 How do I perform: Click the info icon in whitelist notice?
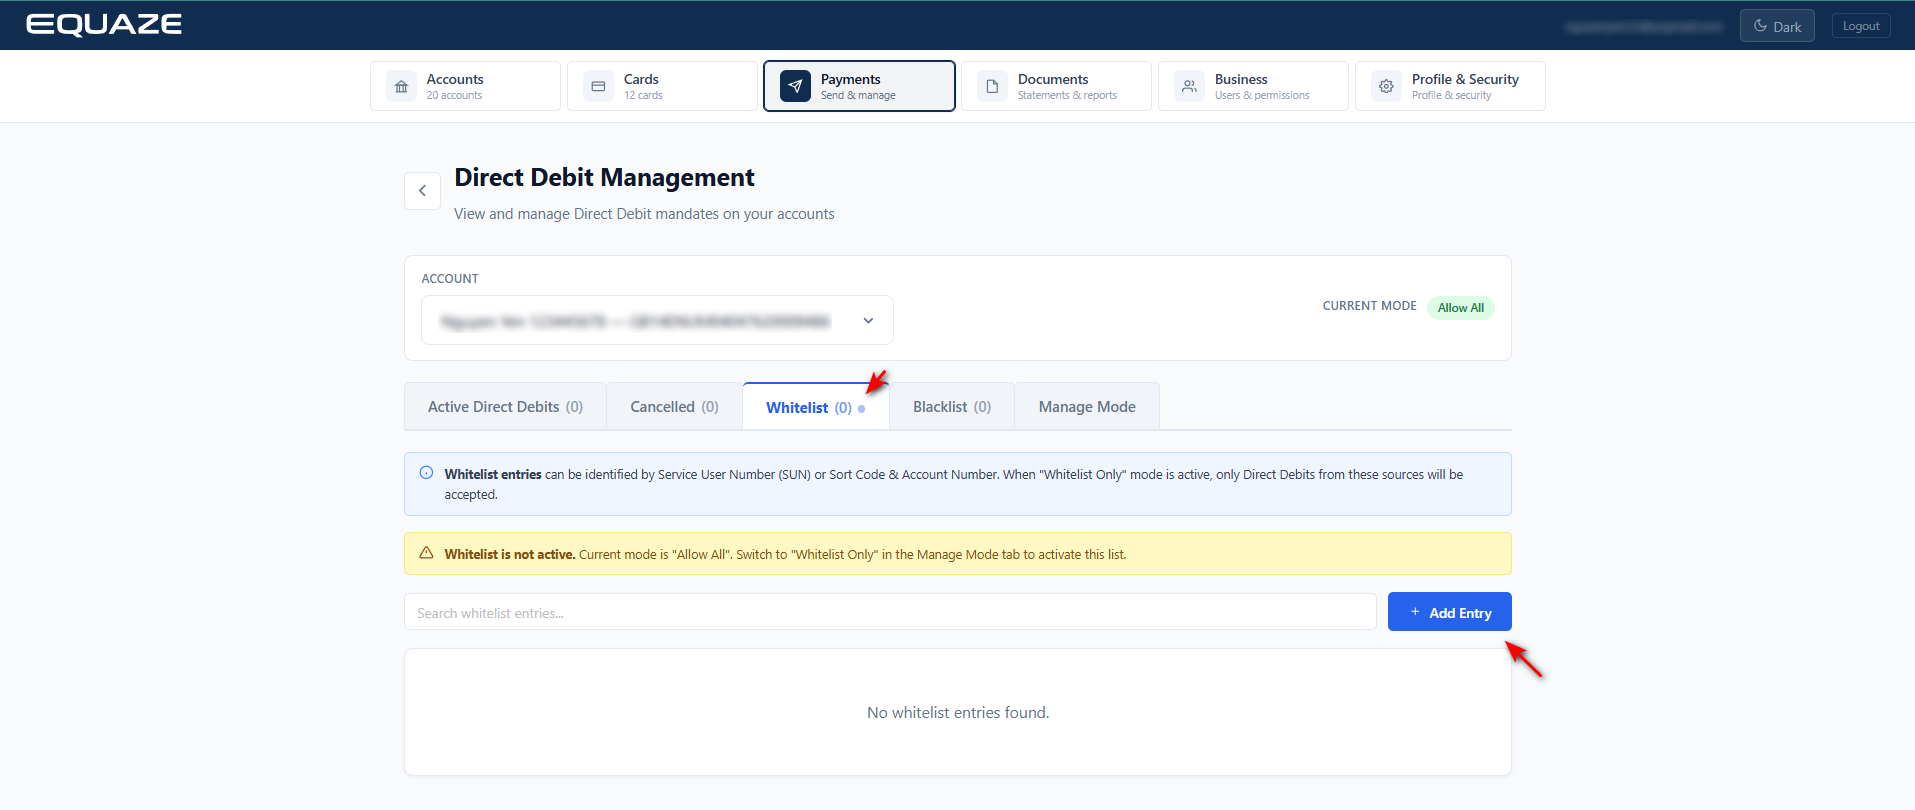point(426,473)
